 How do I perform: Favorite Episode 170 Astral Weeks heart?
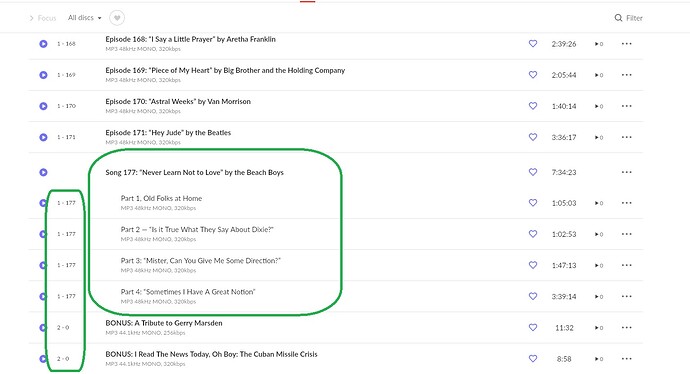click(x=533, y=106)
